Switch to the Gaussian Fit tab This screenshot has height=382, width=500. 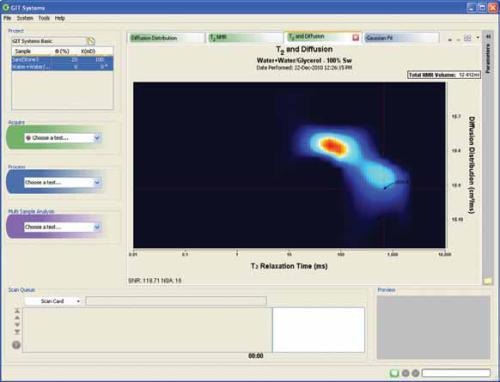pyautogui.click(x=401, y=38)
